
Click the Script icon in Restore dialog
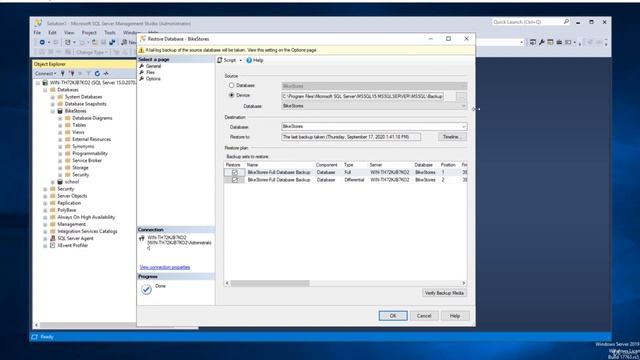pyautogui.click(x=220, y=60)
